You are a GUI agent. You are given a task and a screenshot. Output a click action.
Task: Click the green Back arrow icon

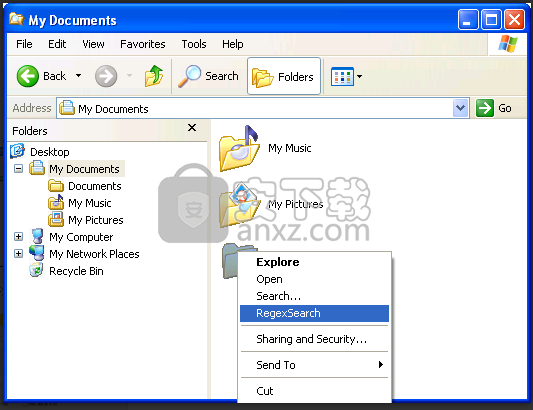pyautogui.click(x=28, y=76)
